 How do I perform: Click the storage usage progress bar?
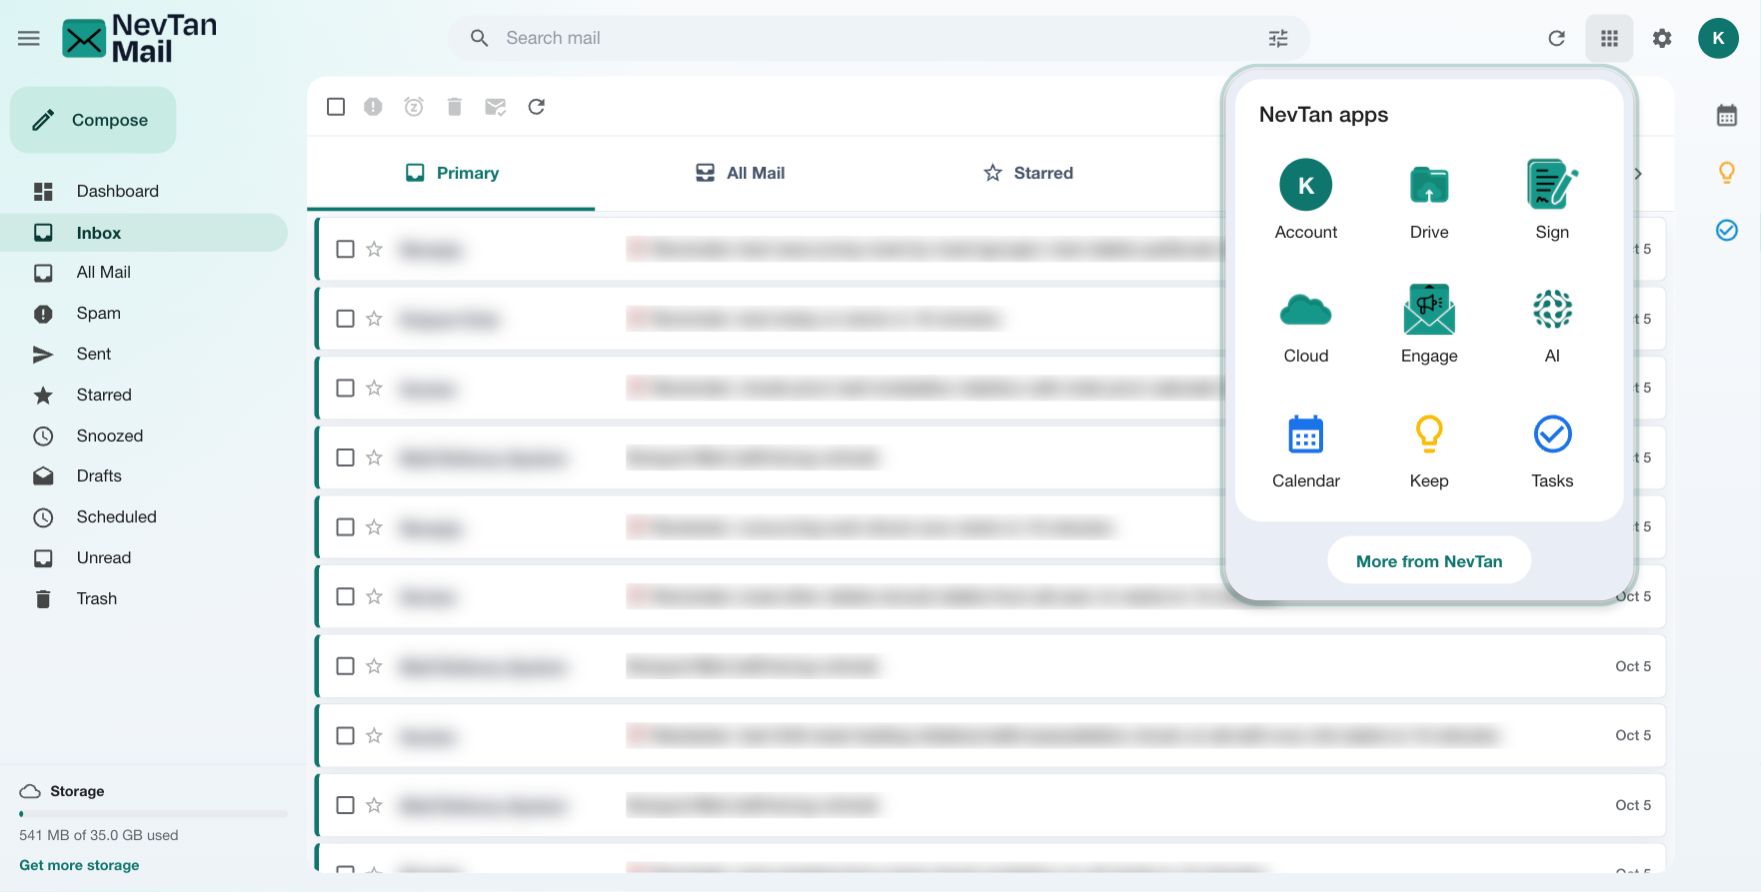pos(153,814)
